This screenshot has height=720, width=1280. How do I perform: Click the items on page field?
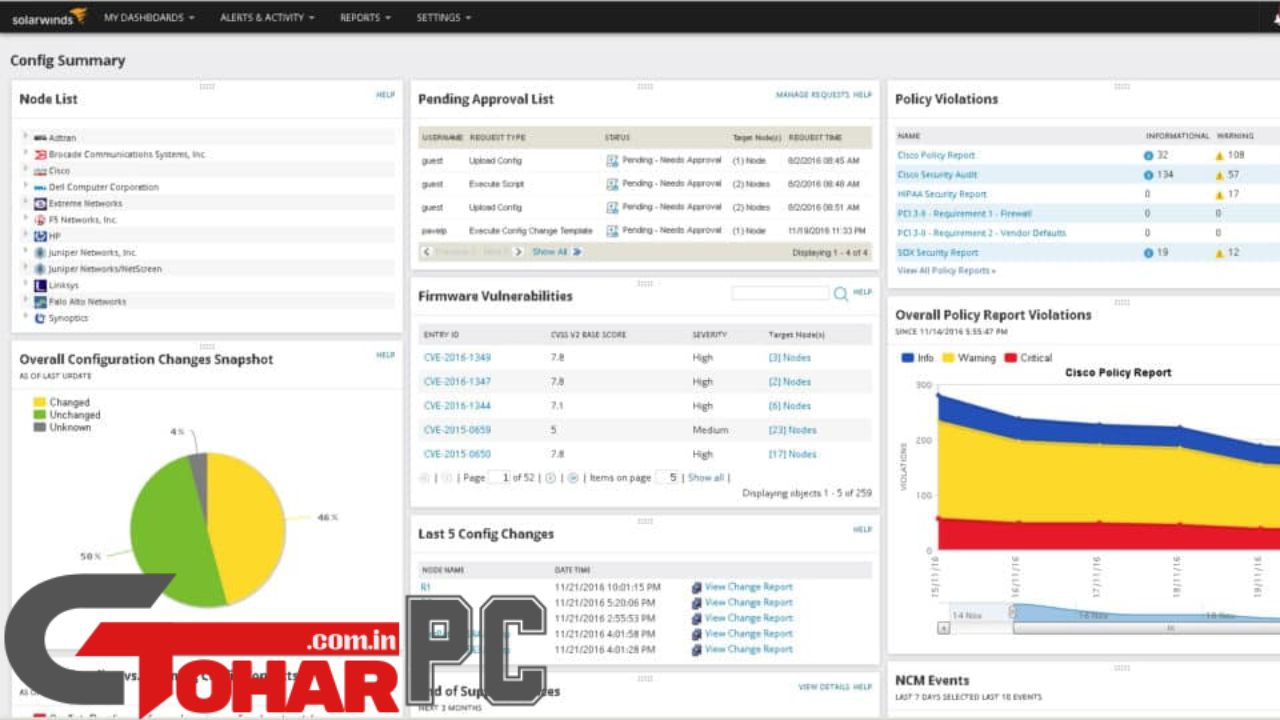(668, 478)
